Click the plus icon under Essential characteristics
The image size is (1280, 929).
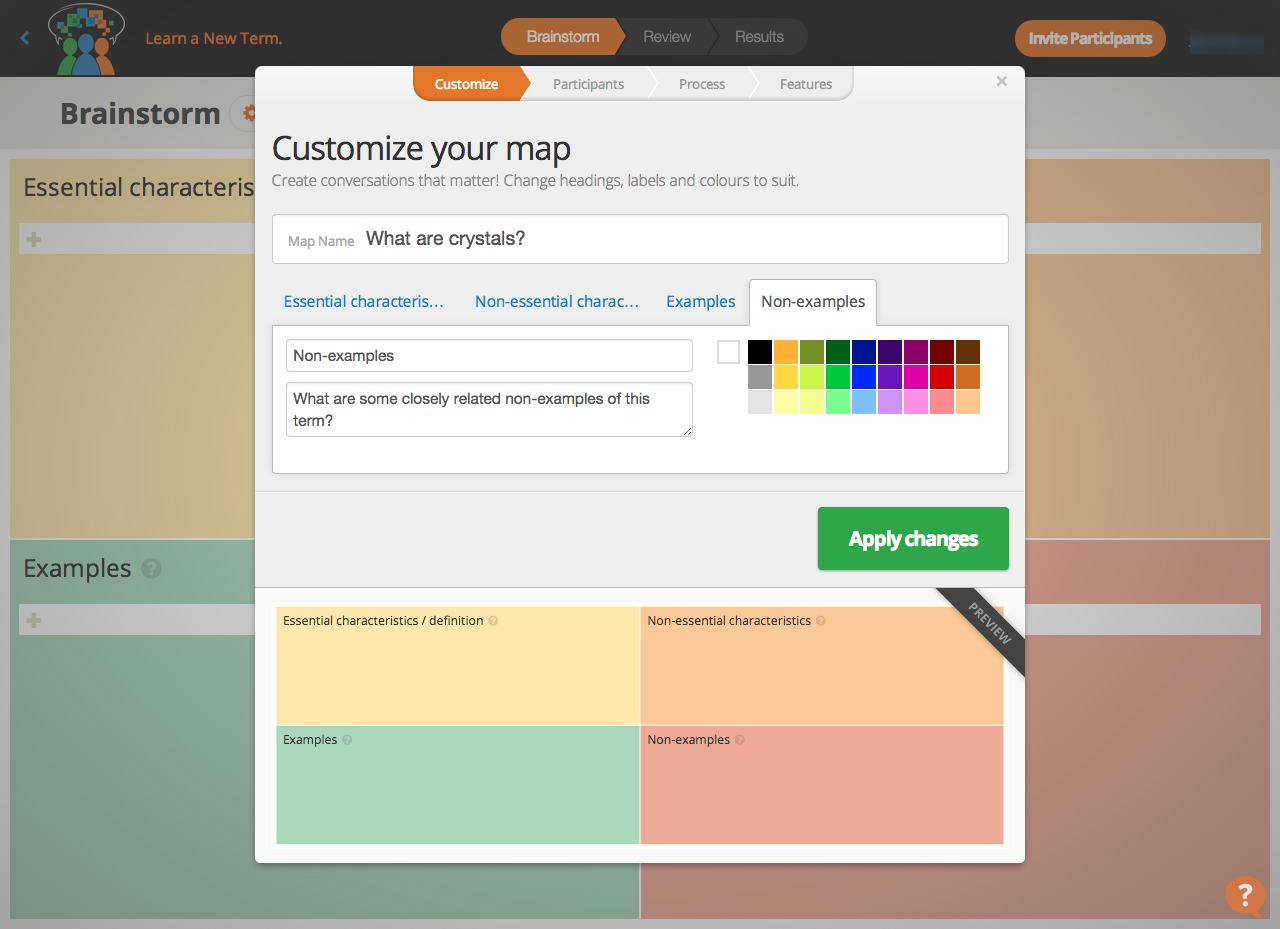34,239
